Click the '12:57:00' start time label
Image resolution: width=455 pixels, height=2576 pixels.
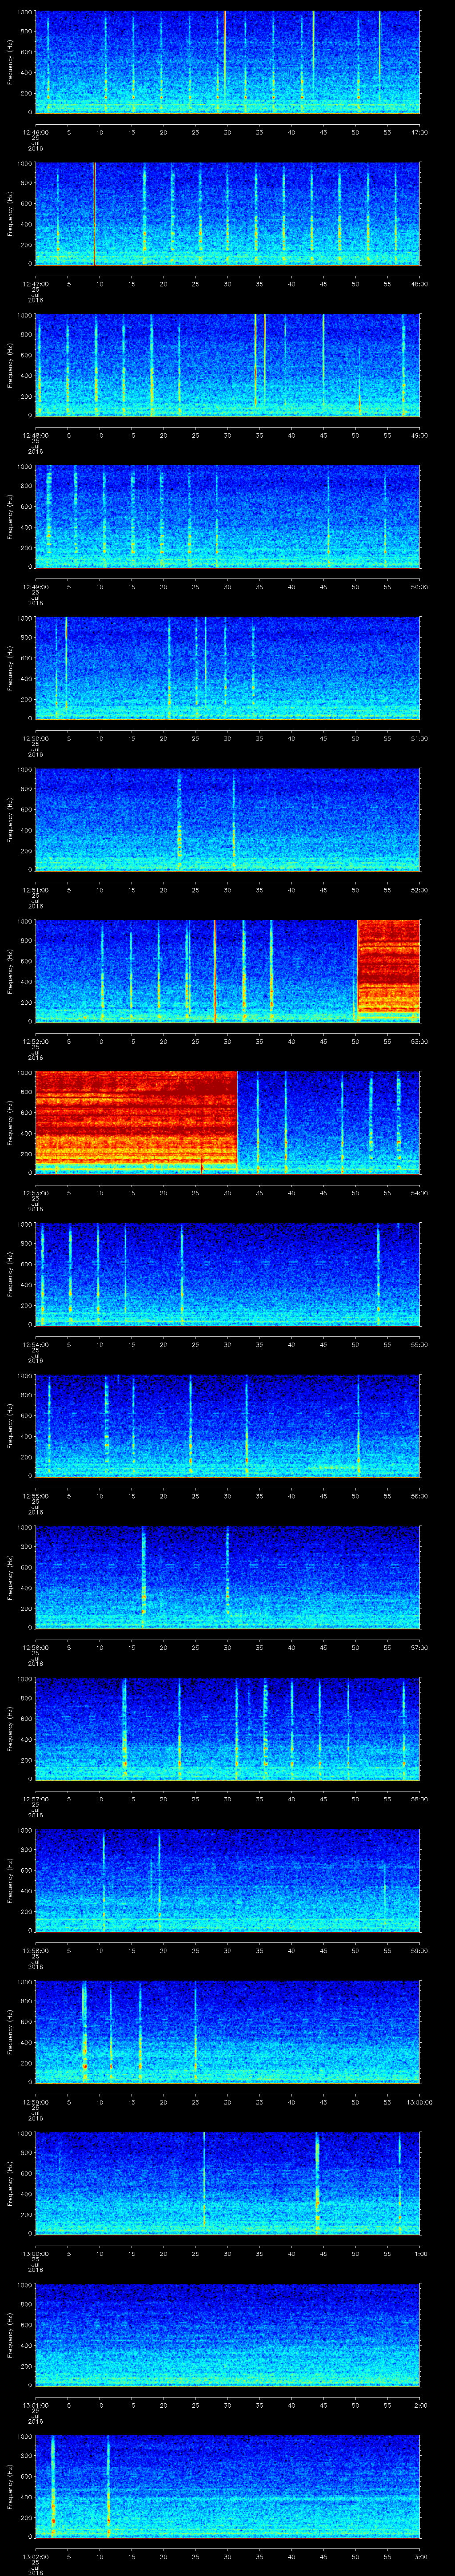pos(35,1800)
